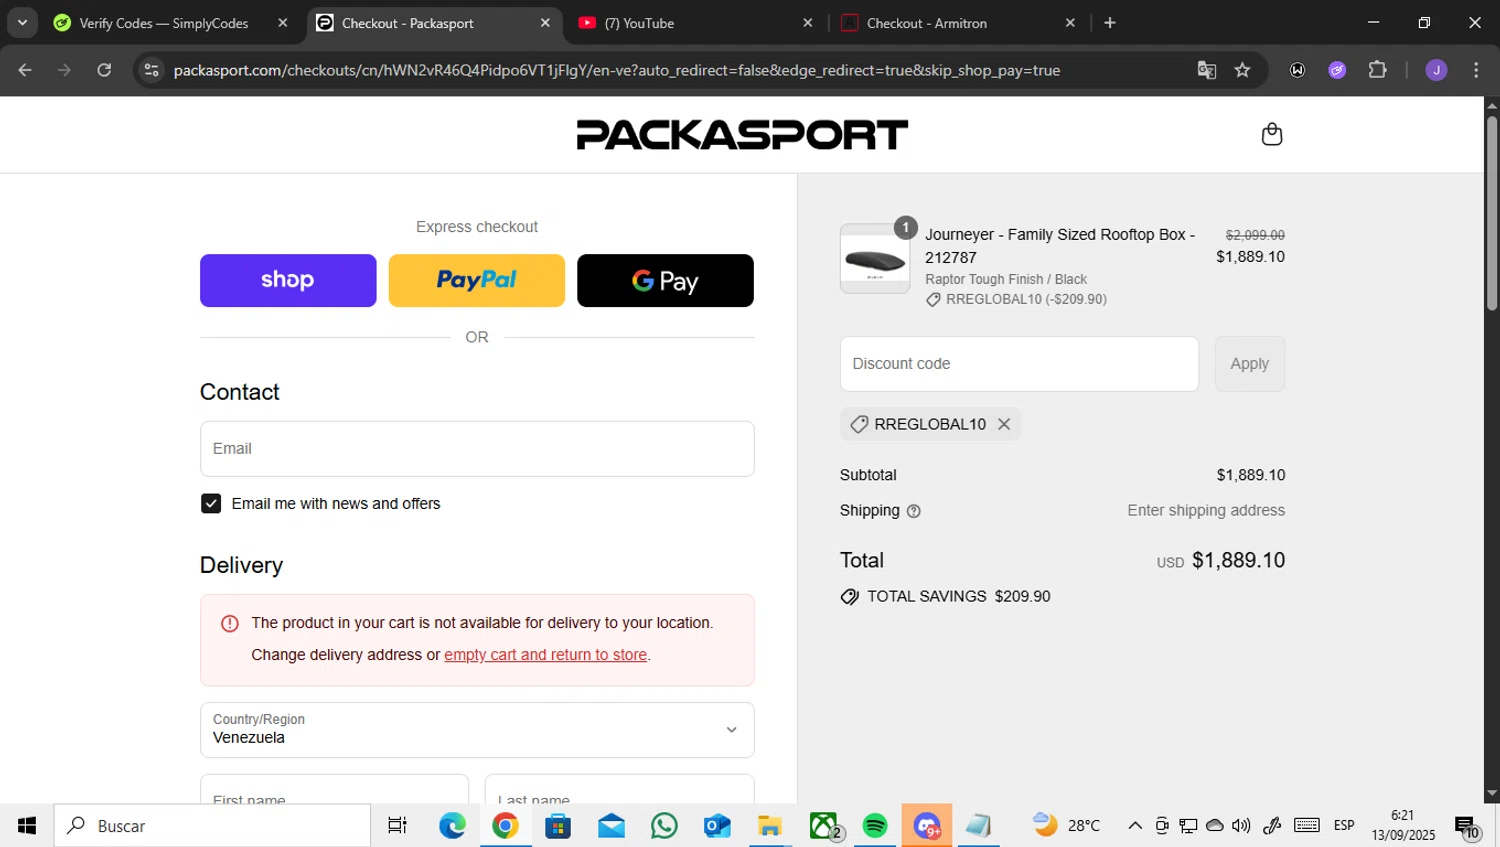Focus the Discount code field
This screenshot has width=1500, height=847.
pyautogui.click(x=1019, y=364)
